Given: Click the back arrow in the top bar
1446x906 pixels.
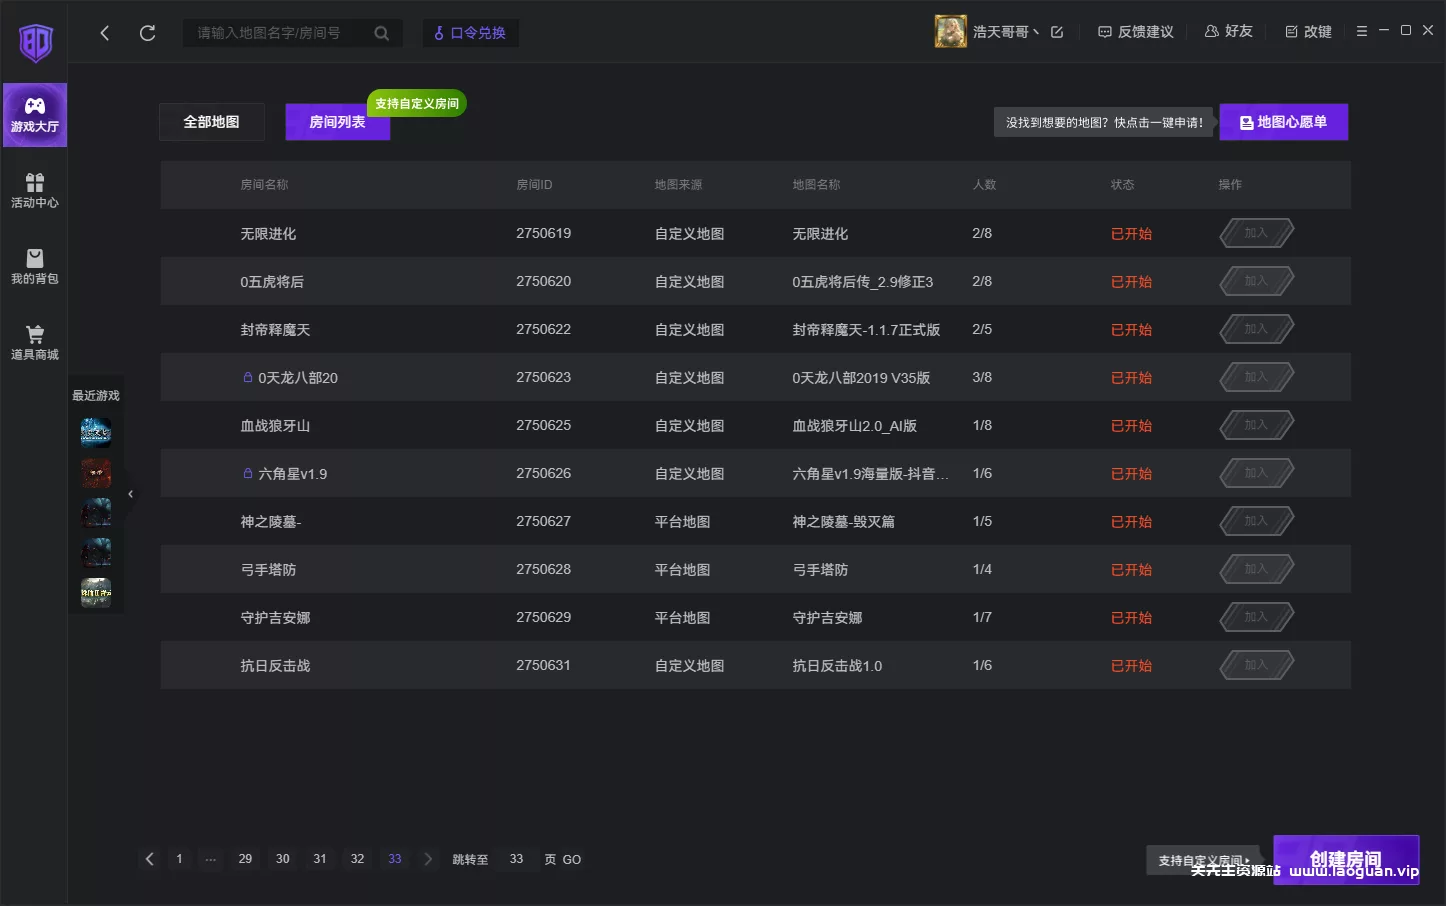Looking at the screenshot, I should coord(104,32).
